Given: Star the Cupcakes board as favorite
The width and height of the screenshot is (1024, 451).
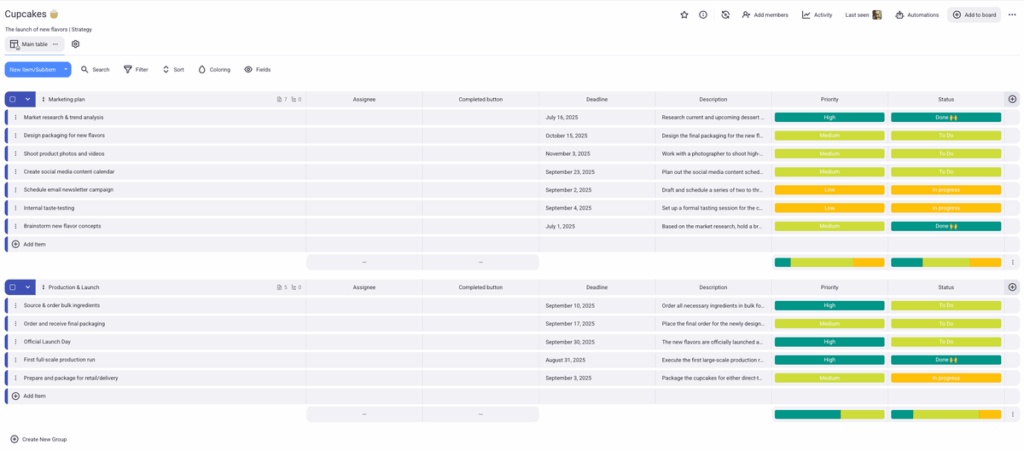Looking at the screenshot, I should (684, 15).
